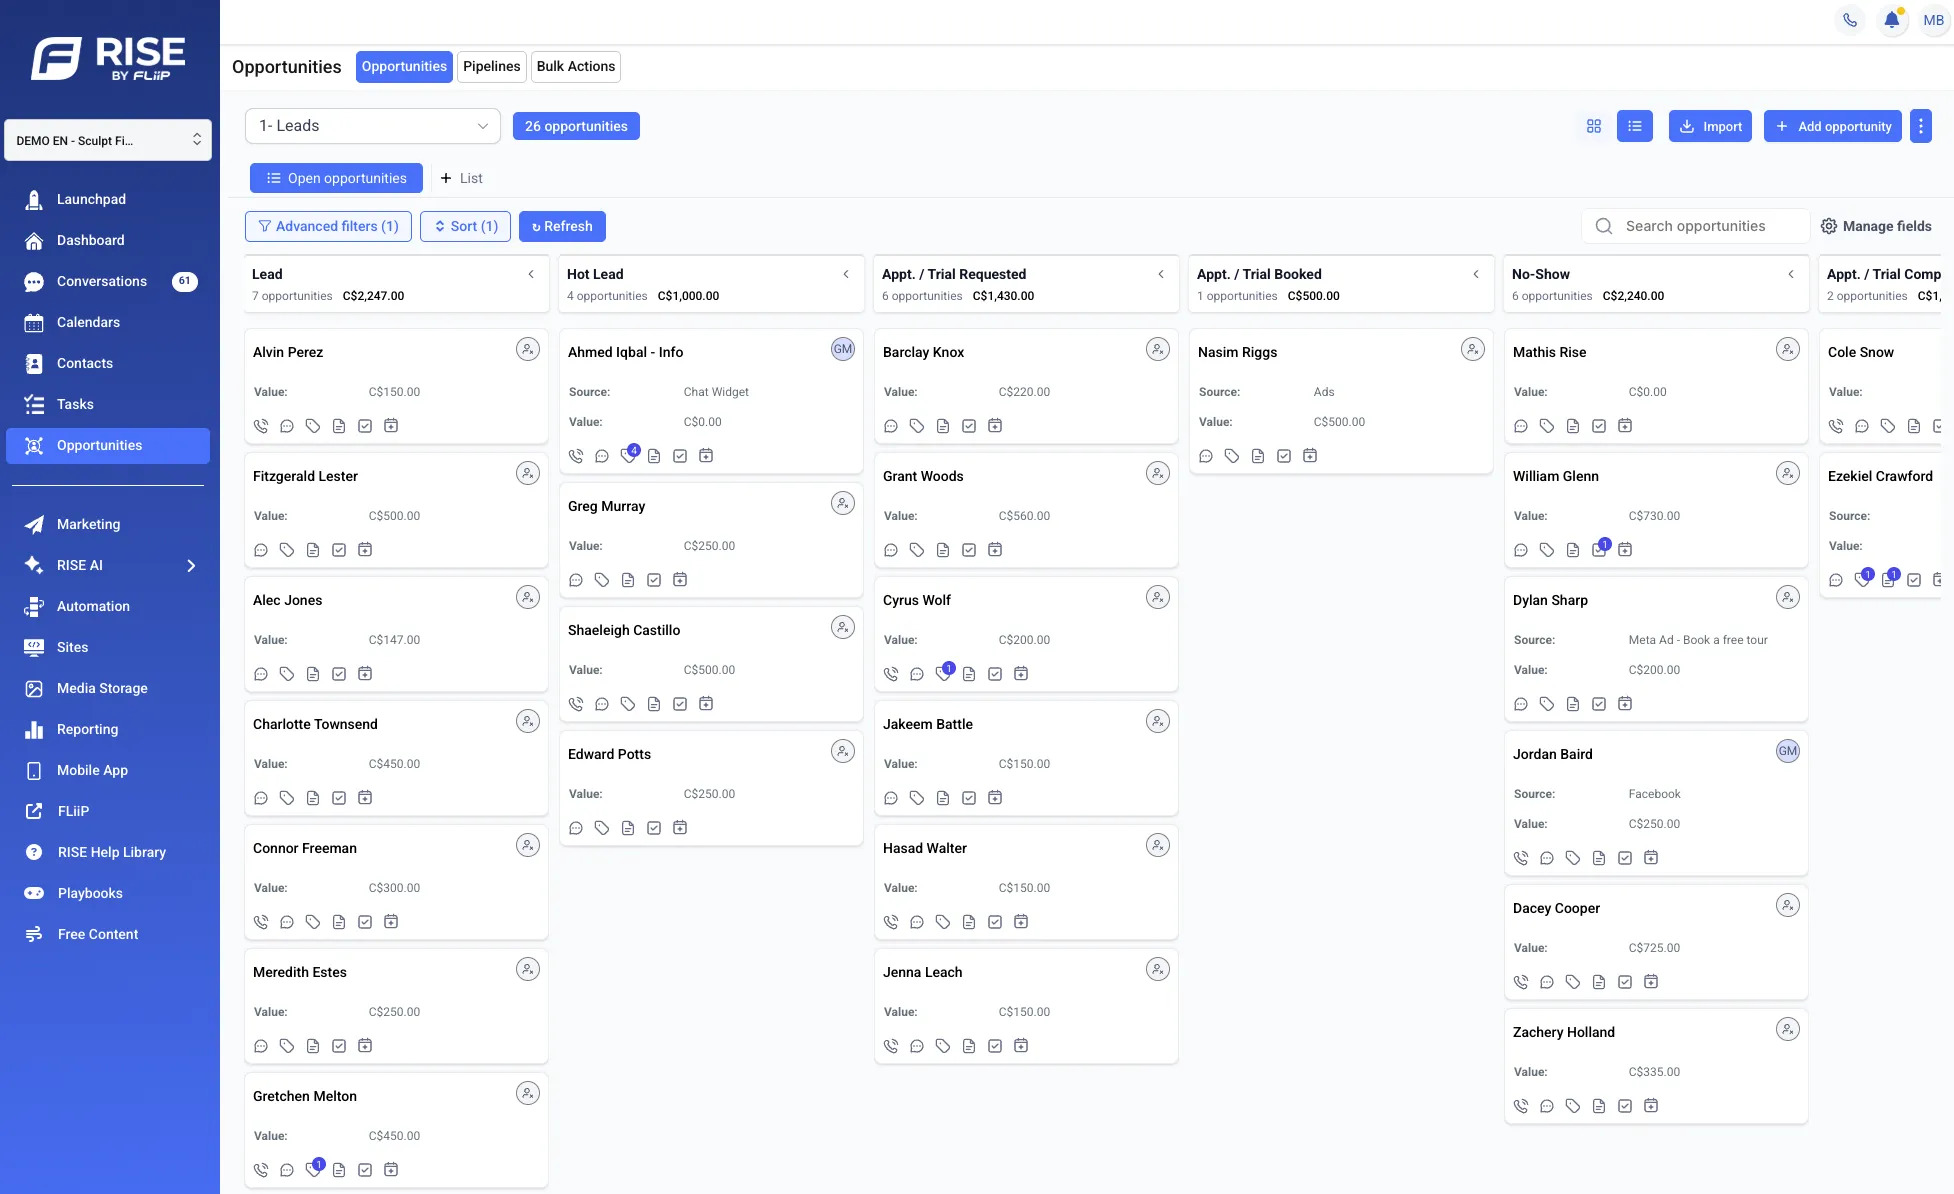1954x1194 pixels.
Task: Open Opportunities in the sidebar
Action: coord(108,445)
